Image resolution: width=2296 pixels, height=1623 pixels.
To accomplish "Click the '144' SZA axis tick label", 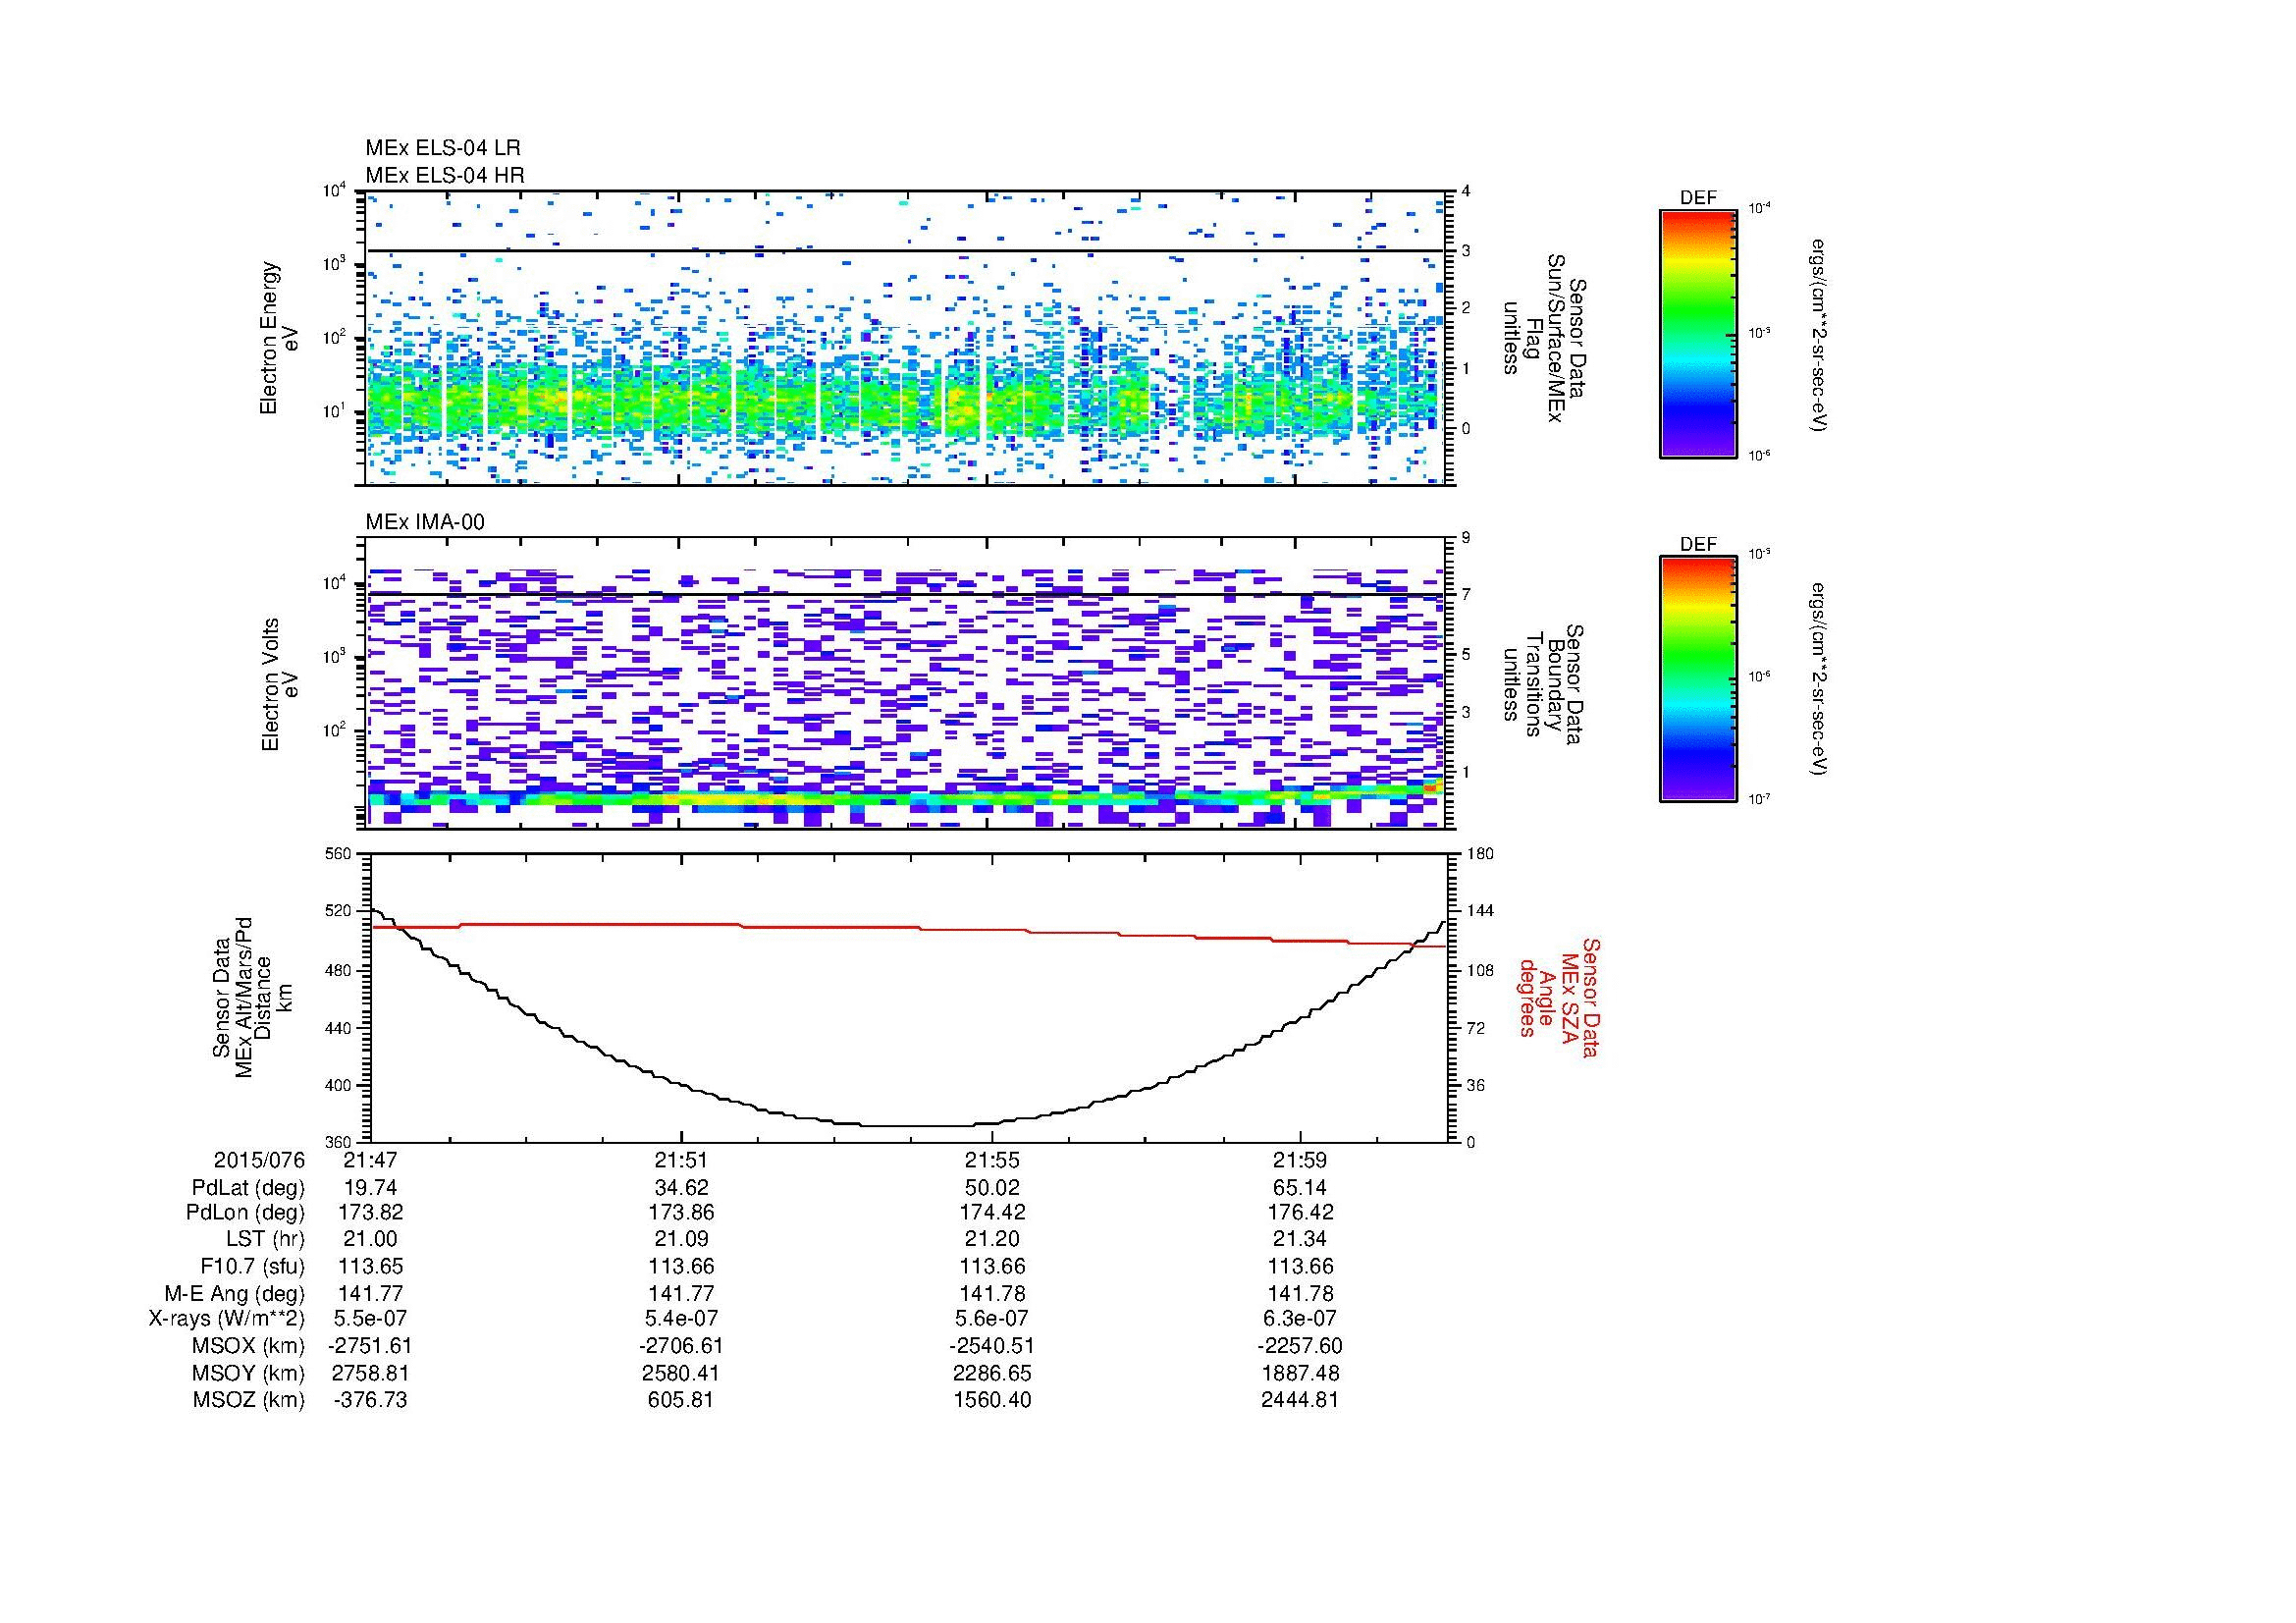I will (1479, 911).
